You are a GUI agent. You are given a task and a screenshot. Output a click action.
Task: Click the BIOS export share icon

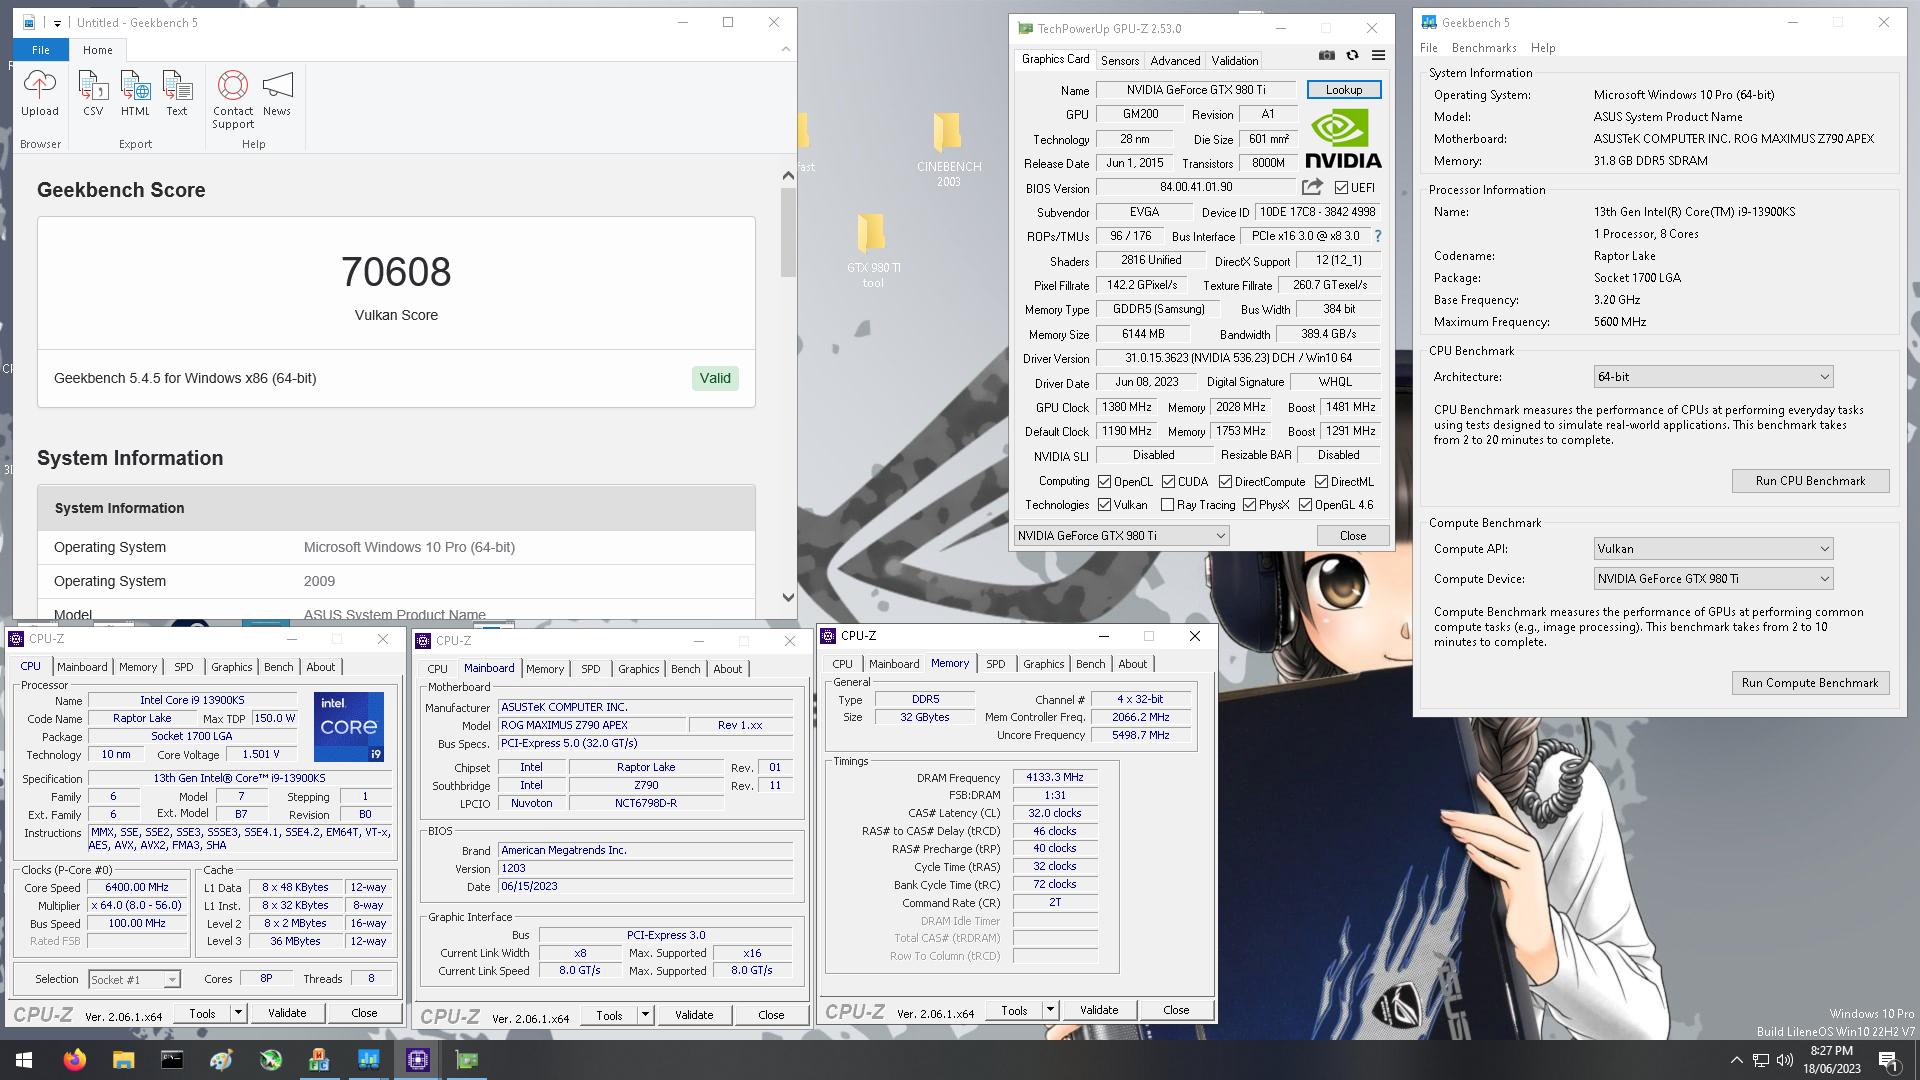(1312, 187)
